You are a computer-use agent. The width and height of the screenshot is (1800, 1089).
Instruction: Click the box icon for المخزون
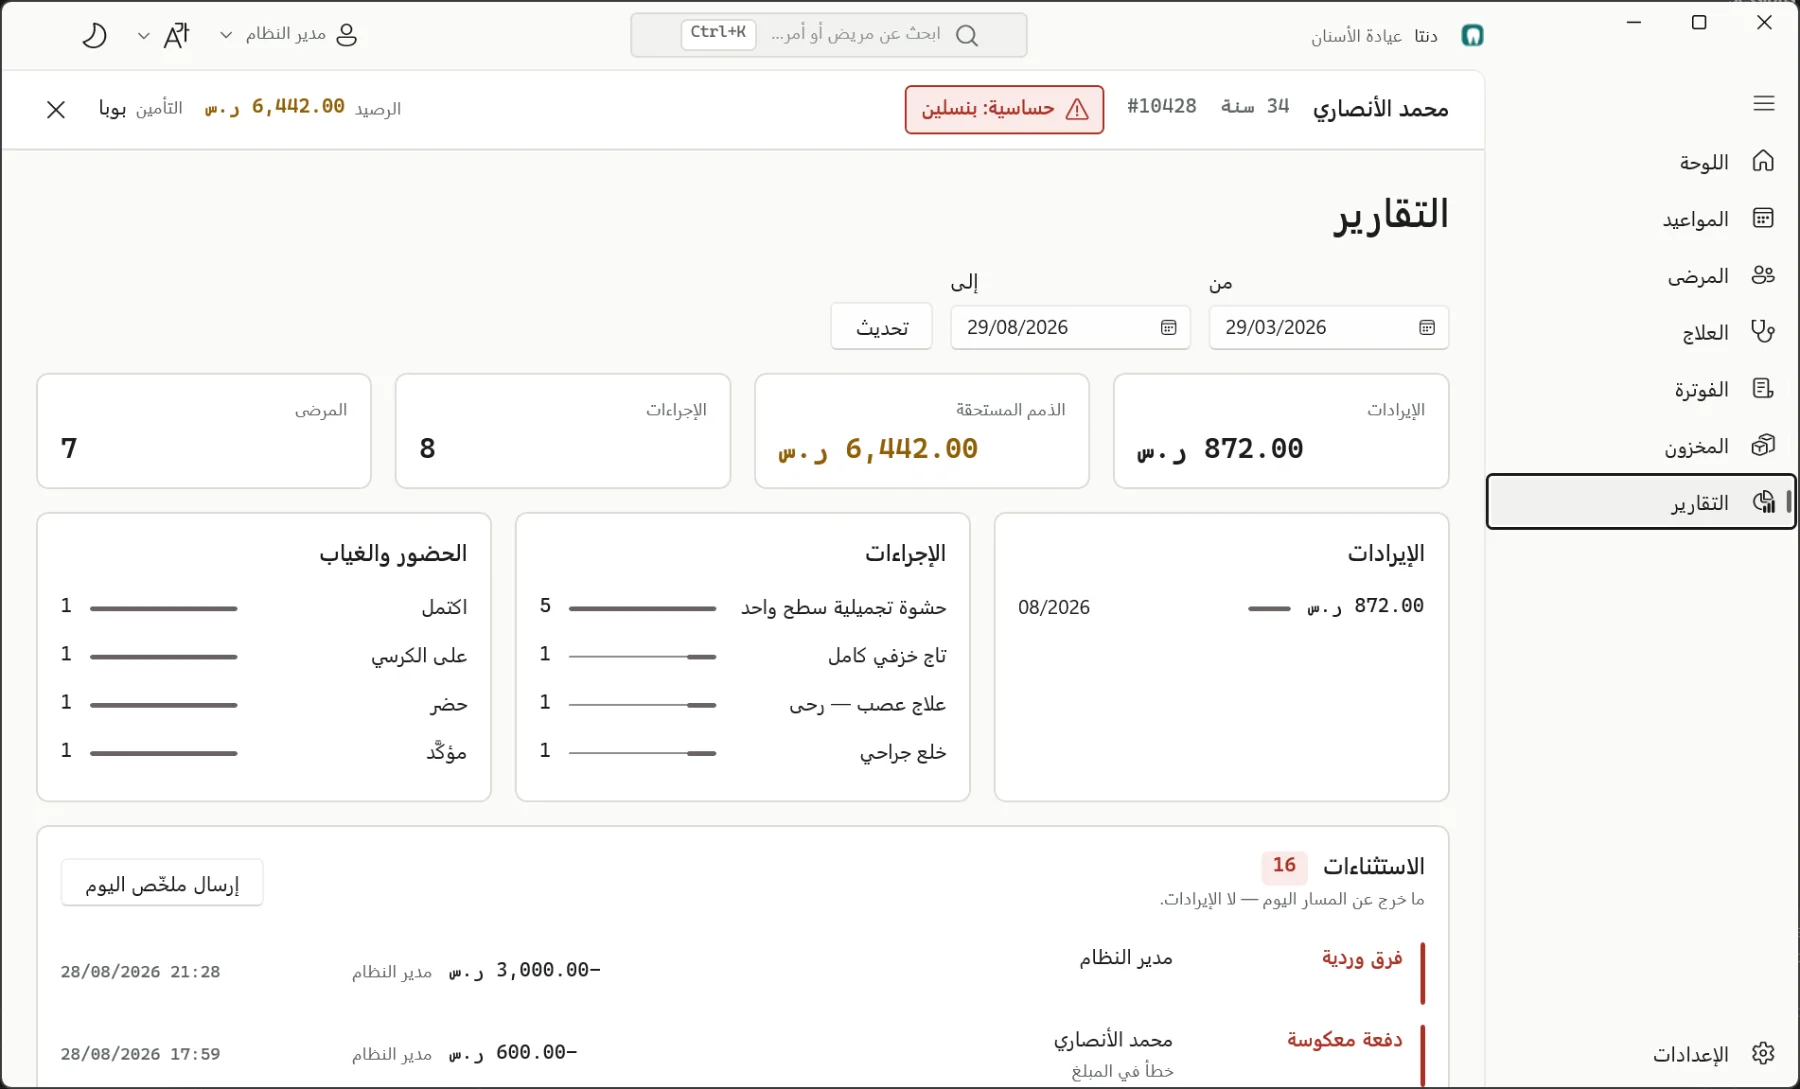tap(1763, 445)
